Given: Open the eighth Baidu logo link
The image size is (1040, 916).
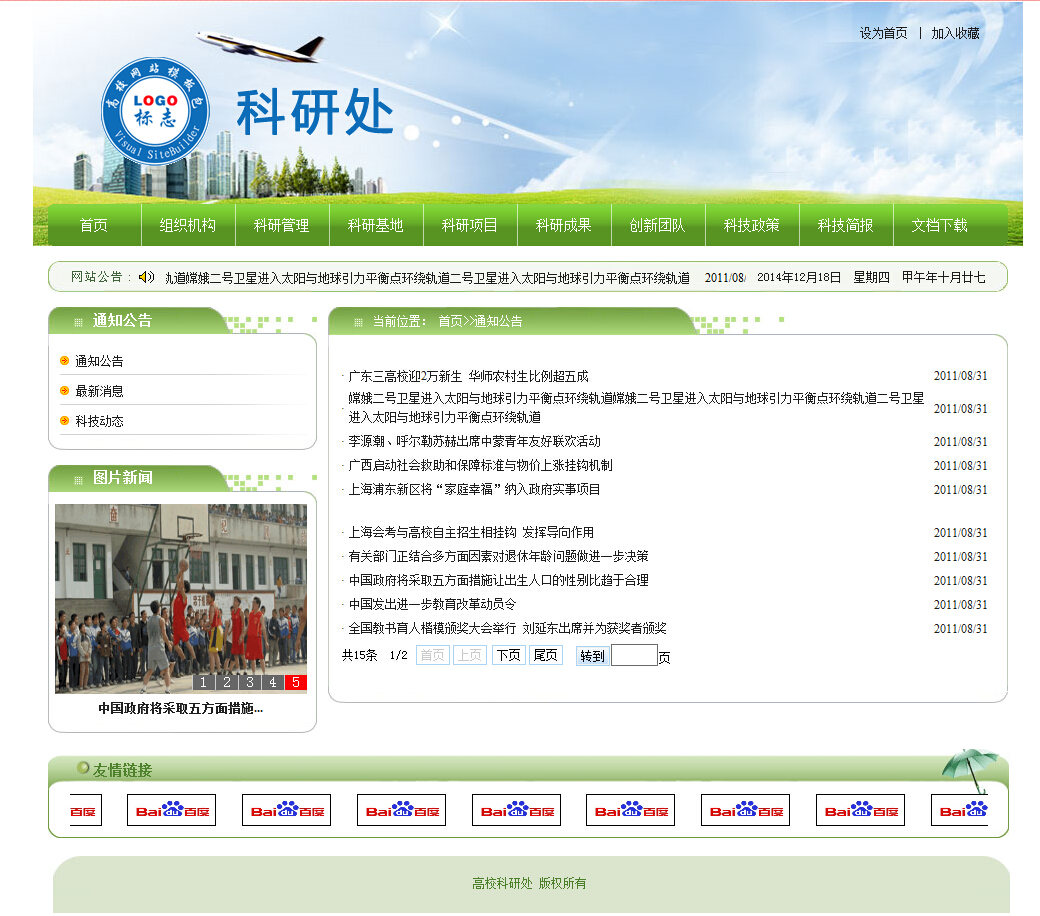Looking at the screenshot, I should click(x=860, y=810).
